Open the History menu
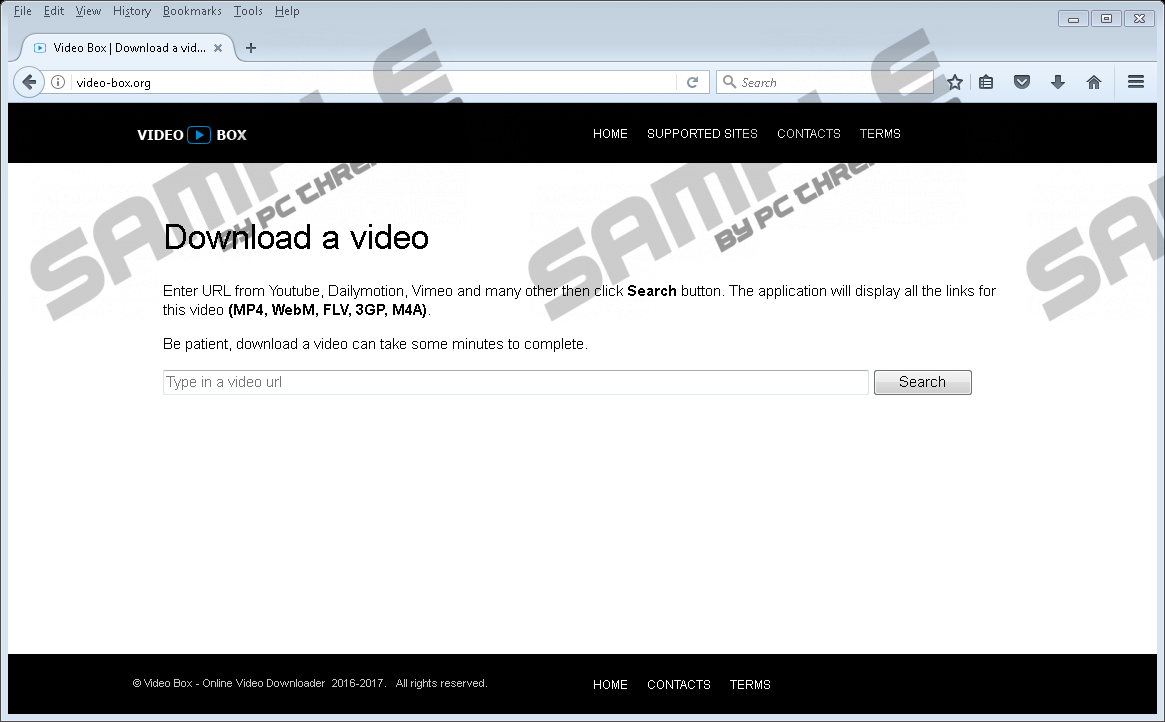Image resolution: width=1165 pixels, height=722 pixels. [x=132, y=11]
